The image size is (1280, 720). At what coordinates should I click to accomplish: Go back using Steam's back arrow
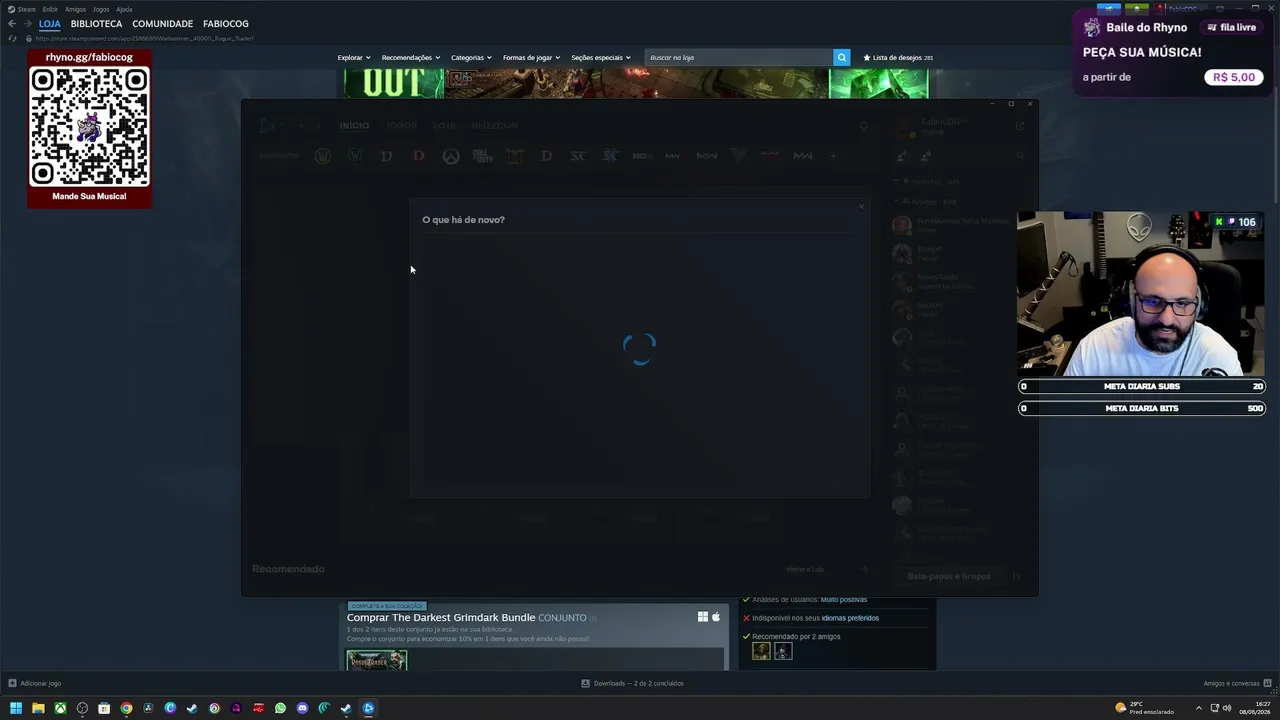[12, 24]
